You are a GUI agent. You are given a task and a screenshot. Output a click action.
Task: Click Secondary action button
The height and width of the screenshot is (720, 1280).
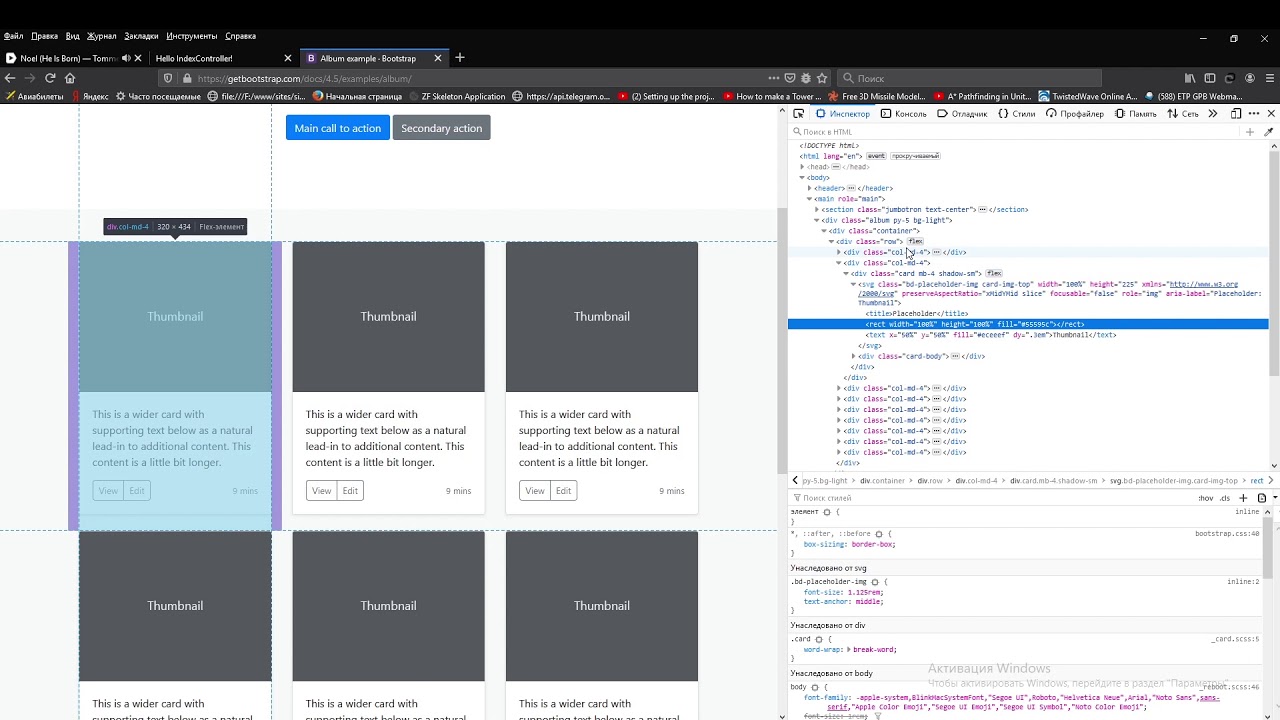[441, 128]
